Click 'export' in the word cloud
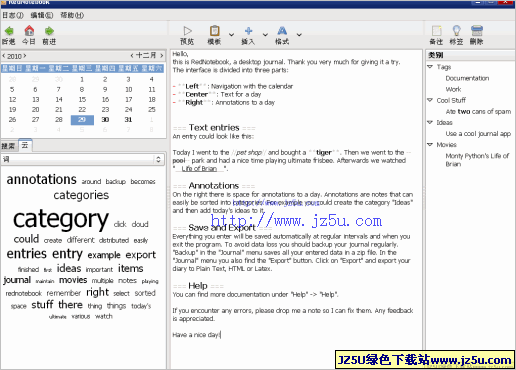This screenshot has height=370, width=516. point(141,255)
